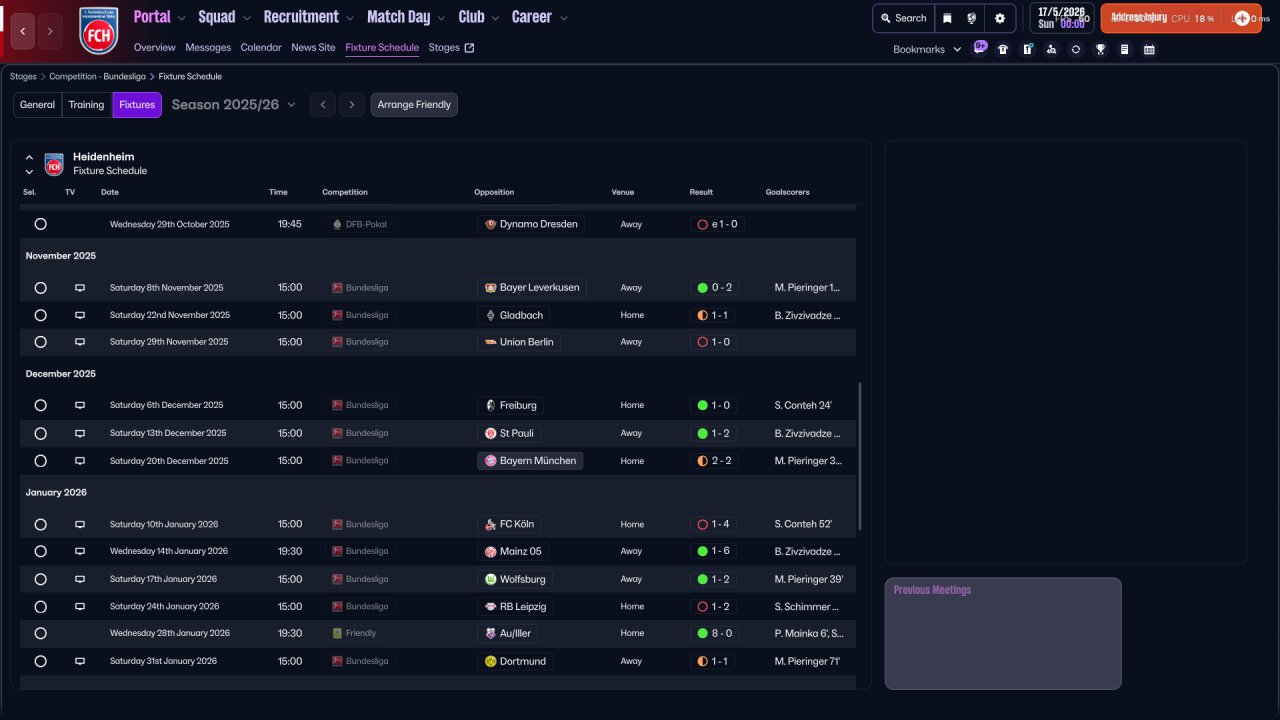This screenshot has width=1280, height=720.
Task: Select the Dynamo Dresden fixture radio button
Action: click(x=40, y=224)
